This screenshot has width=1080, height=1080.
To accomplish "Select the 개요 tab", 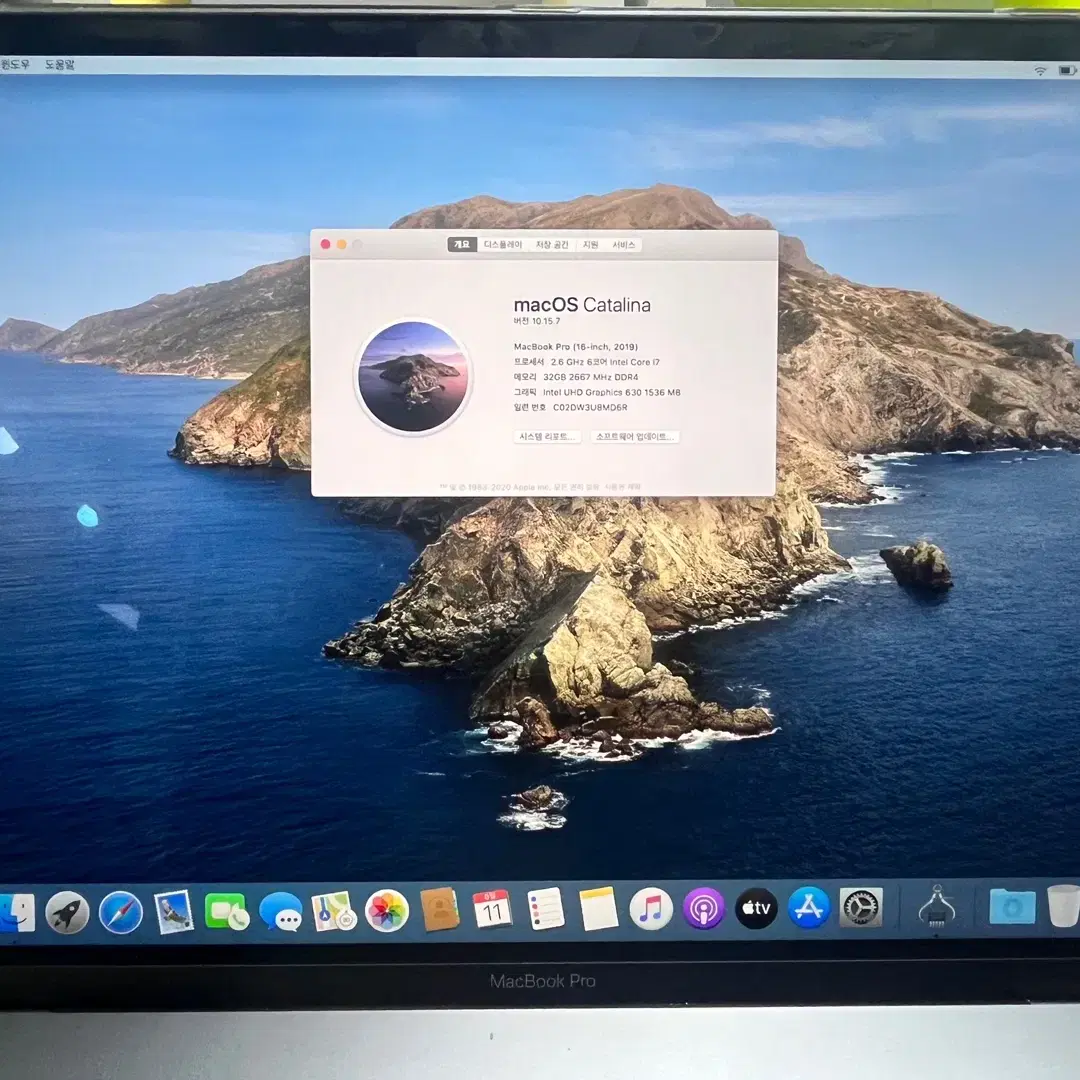I will (x=461, y=245).
